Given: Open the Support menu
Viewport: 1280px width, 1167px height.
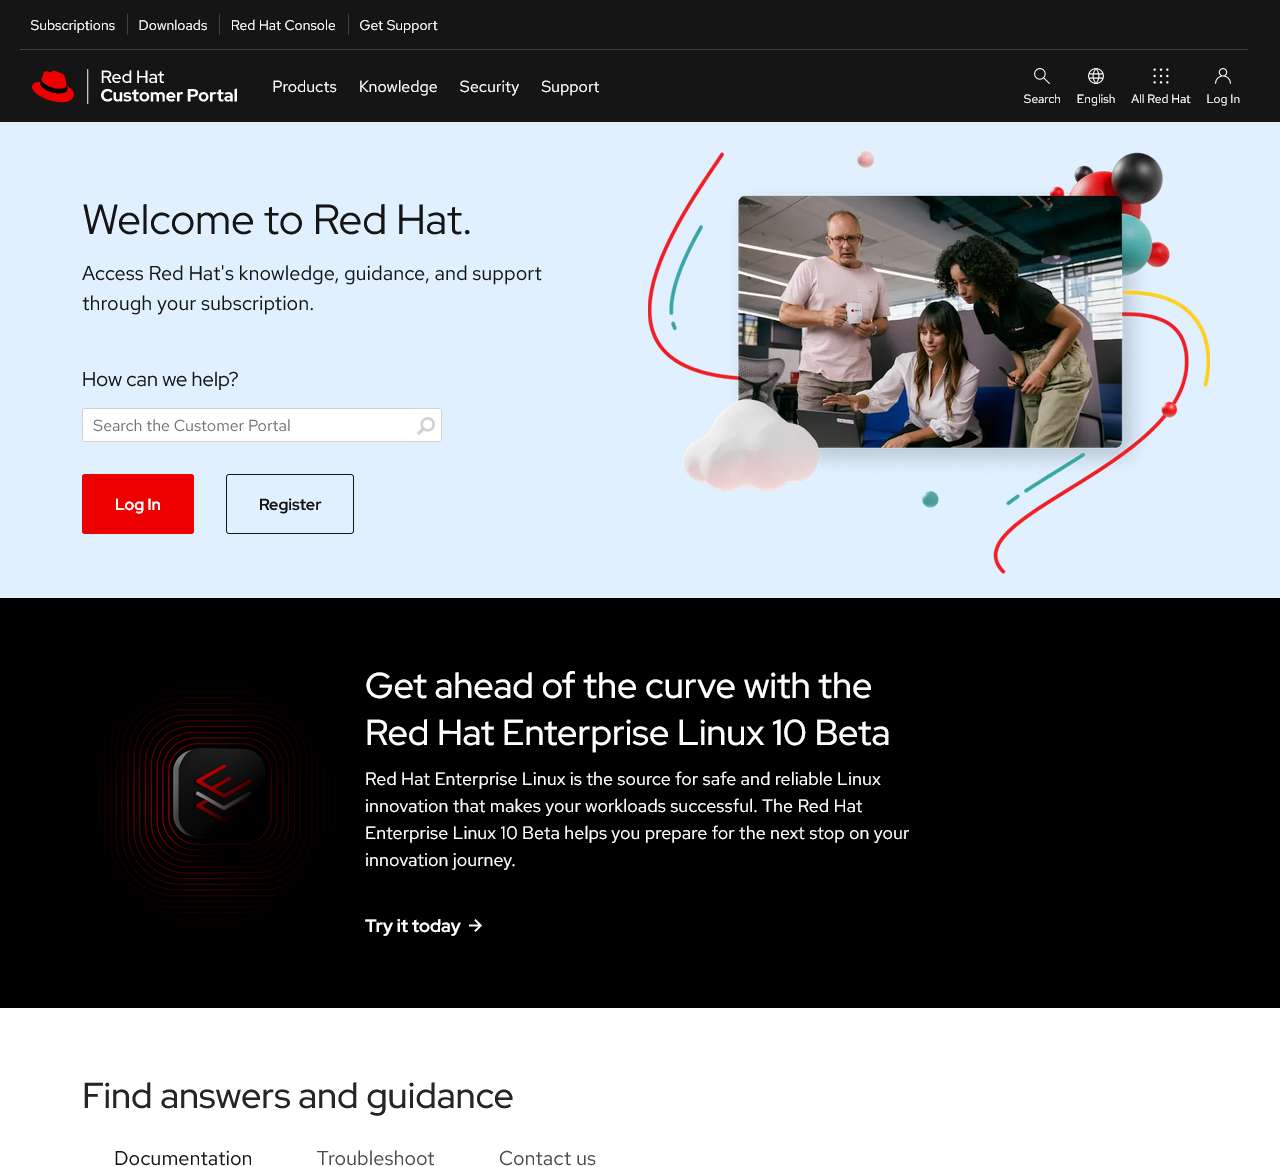Looking at the screenshot, I should (x=569, y=86).
